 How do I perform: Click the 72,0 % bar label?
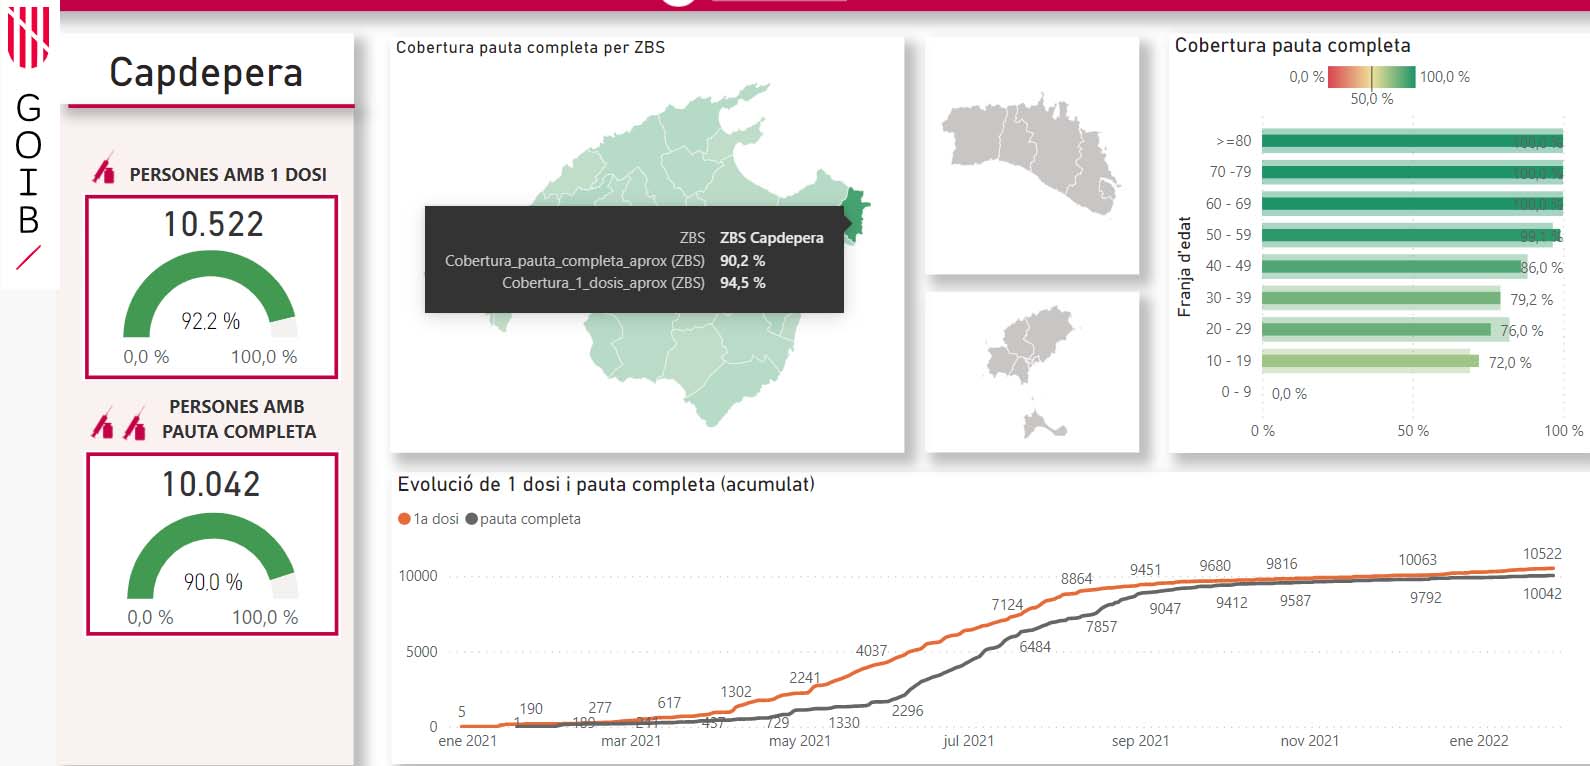(x=1510, y=362)
